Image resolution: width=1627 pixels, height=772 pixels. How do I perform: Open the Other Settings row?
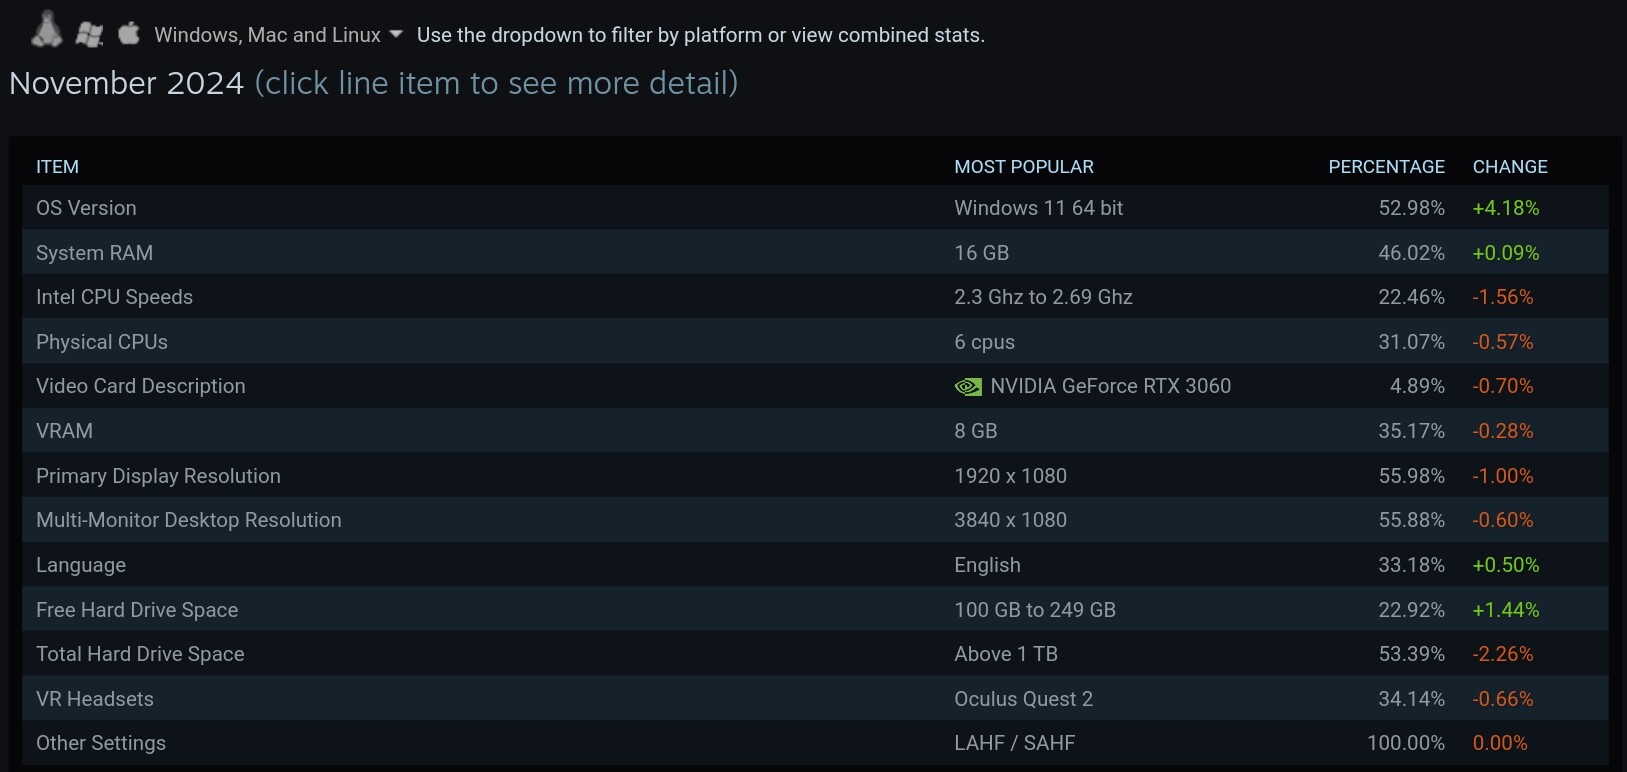point(815,743)
